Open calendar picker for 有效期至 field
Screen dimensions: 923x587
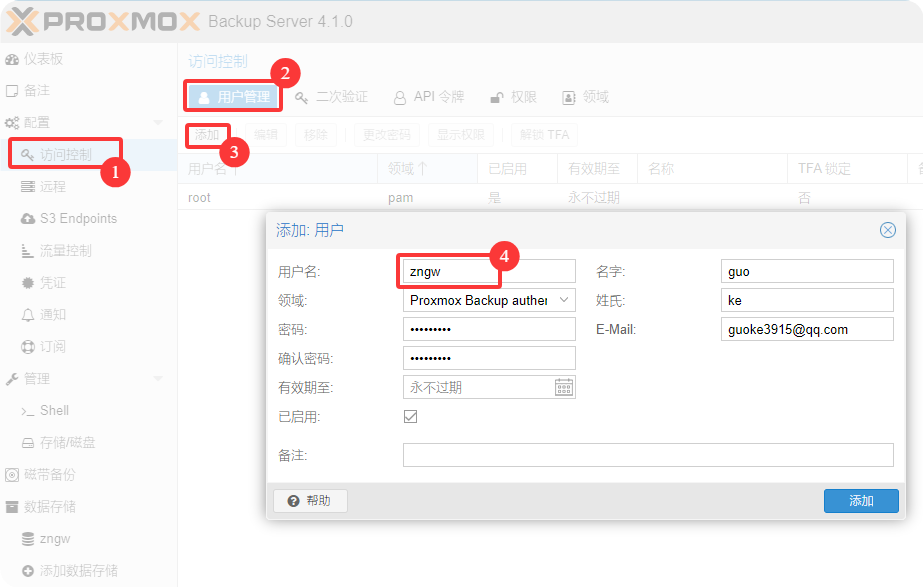coord(564,387)
